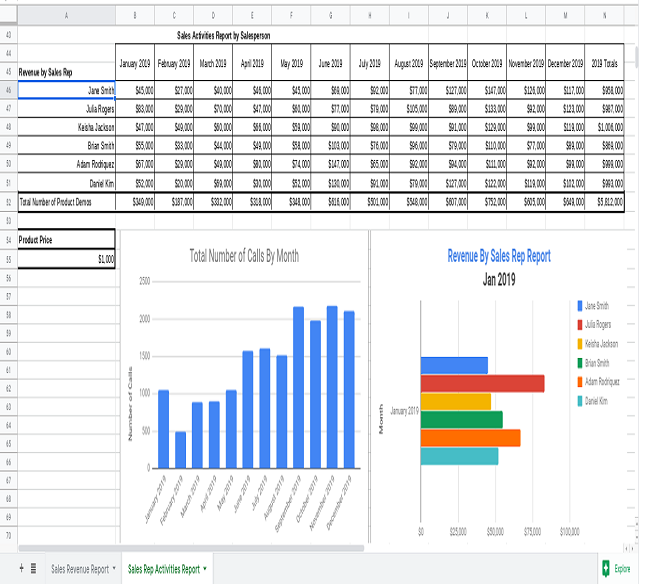The image size is (645, 584).
Task: Select the Jane Smith name cell
Action: pos(67,90)
